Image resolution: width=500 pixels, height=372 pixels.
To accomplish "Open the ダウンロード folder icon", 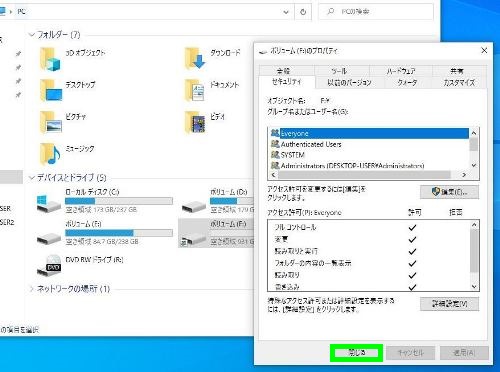I will (195, 58).
